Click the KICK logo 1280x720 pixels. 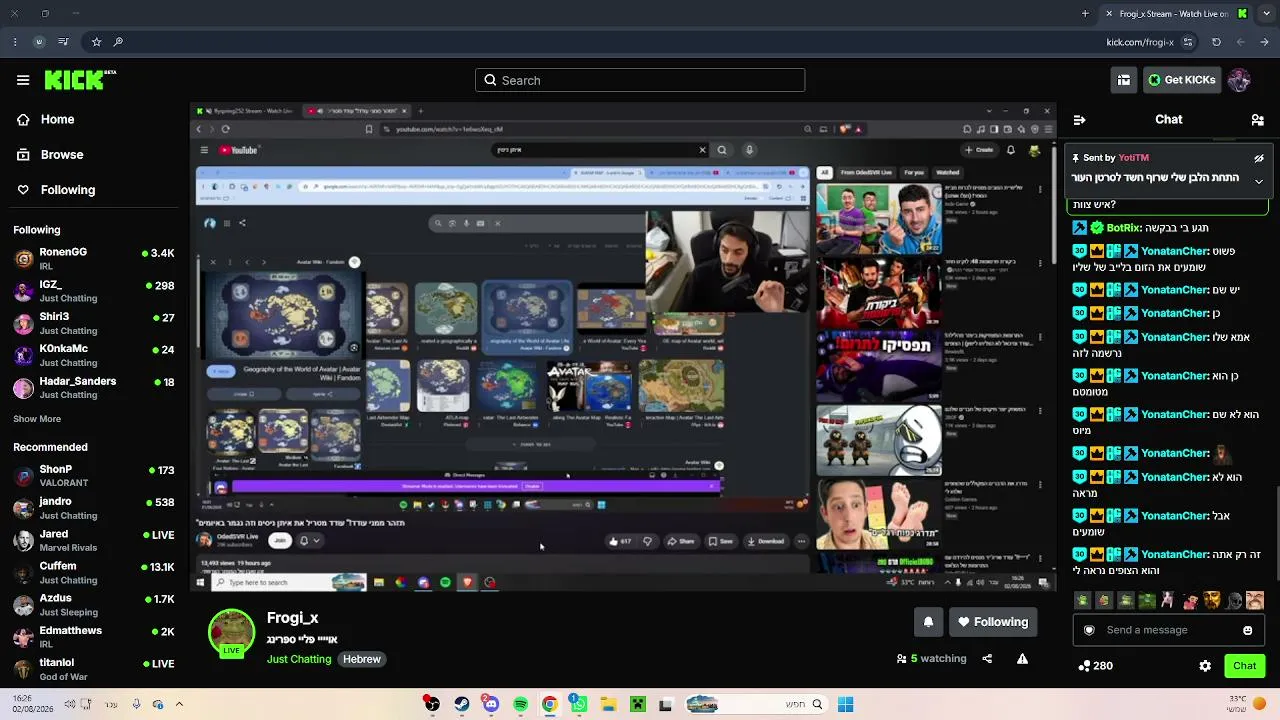click(x=80, y=80)
